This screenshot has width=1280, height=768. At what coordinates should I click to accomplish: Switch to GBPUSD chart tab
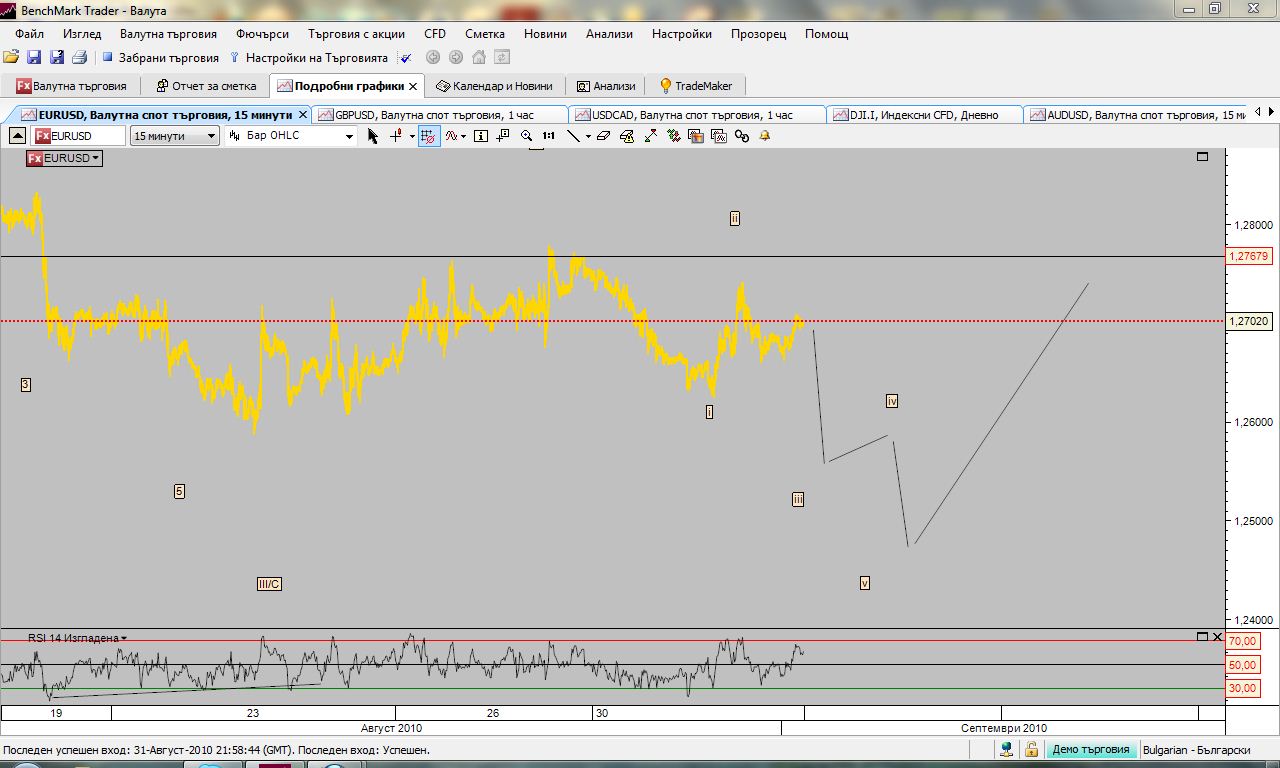pos(439,115)
